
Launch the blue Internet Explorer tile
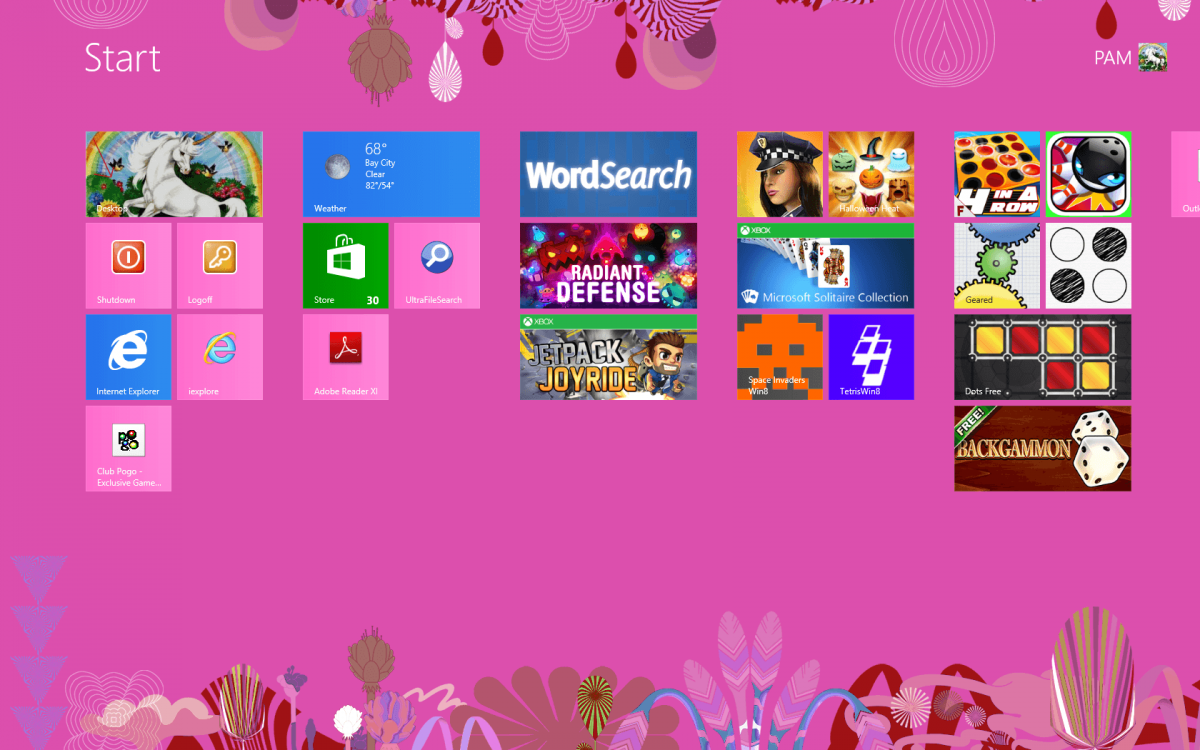(128, 357)
